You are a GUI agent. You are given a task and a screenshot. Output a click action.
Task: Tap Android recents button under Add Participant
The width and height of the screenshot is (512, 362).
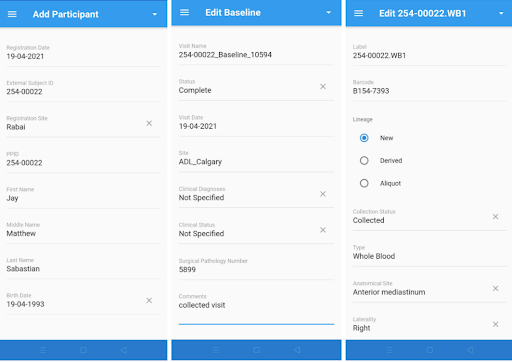[43, 350]
